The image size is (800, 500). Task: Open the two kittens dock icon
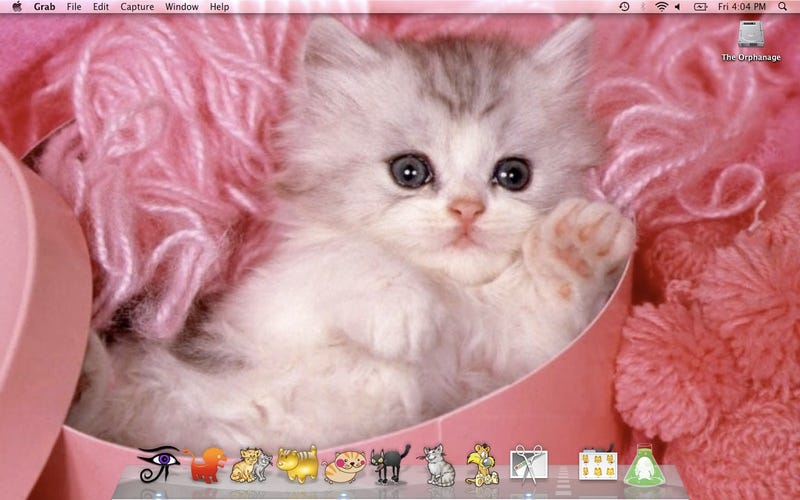pyautogui.click(x=252, y=465)
